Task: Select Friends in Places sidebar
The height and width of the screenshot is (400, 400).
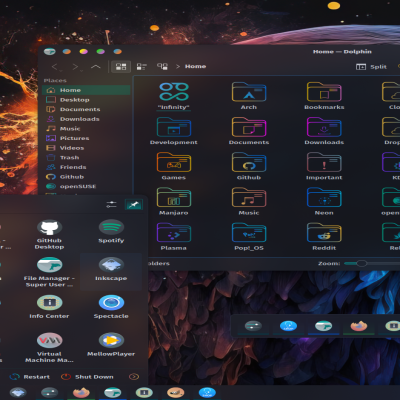Action: 86,167
